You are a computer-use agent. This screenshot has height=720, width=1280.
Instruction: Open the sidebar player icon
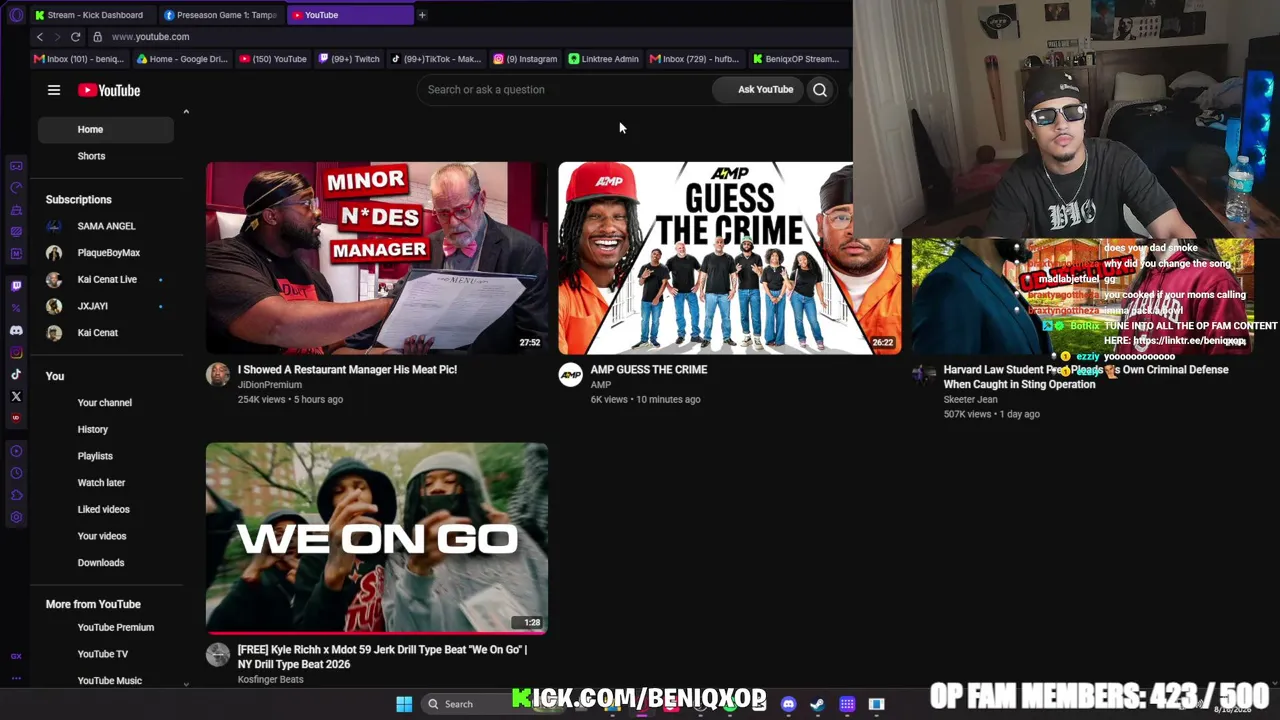click(x=16, y=451)
